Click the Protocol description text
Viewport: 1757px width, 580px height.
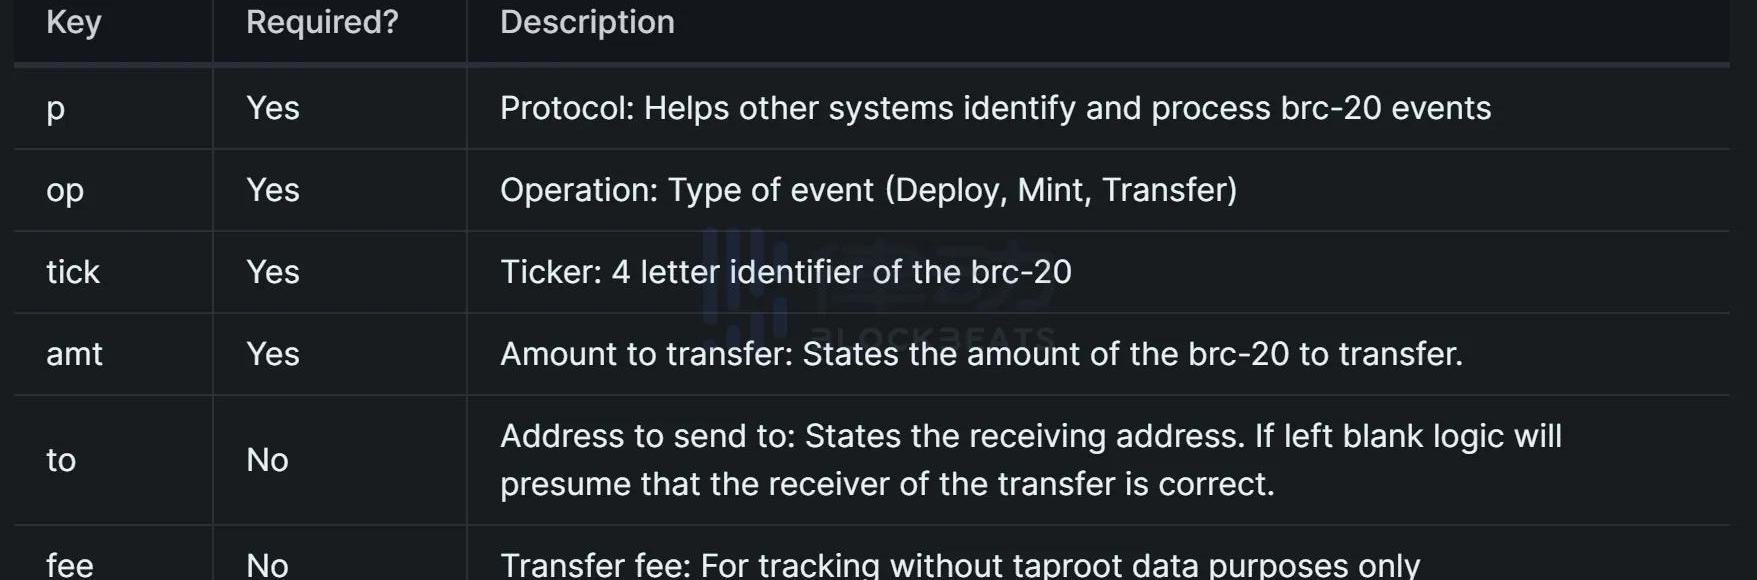pyautogui.click(x=995, y=108)
